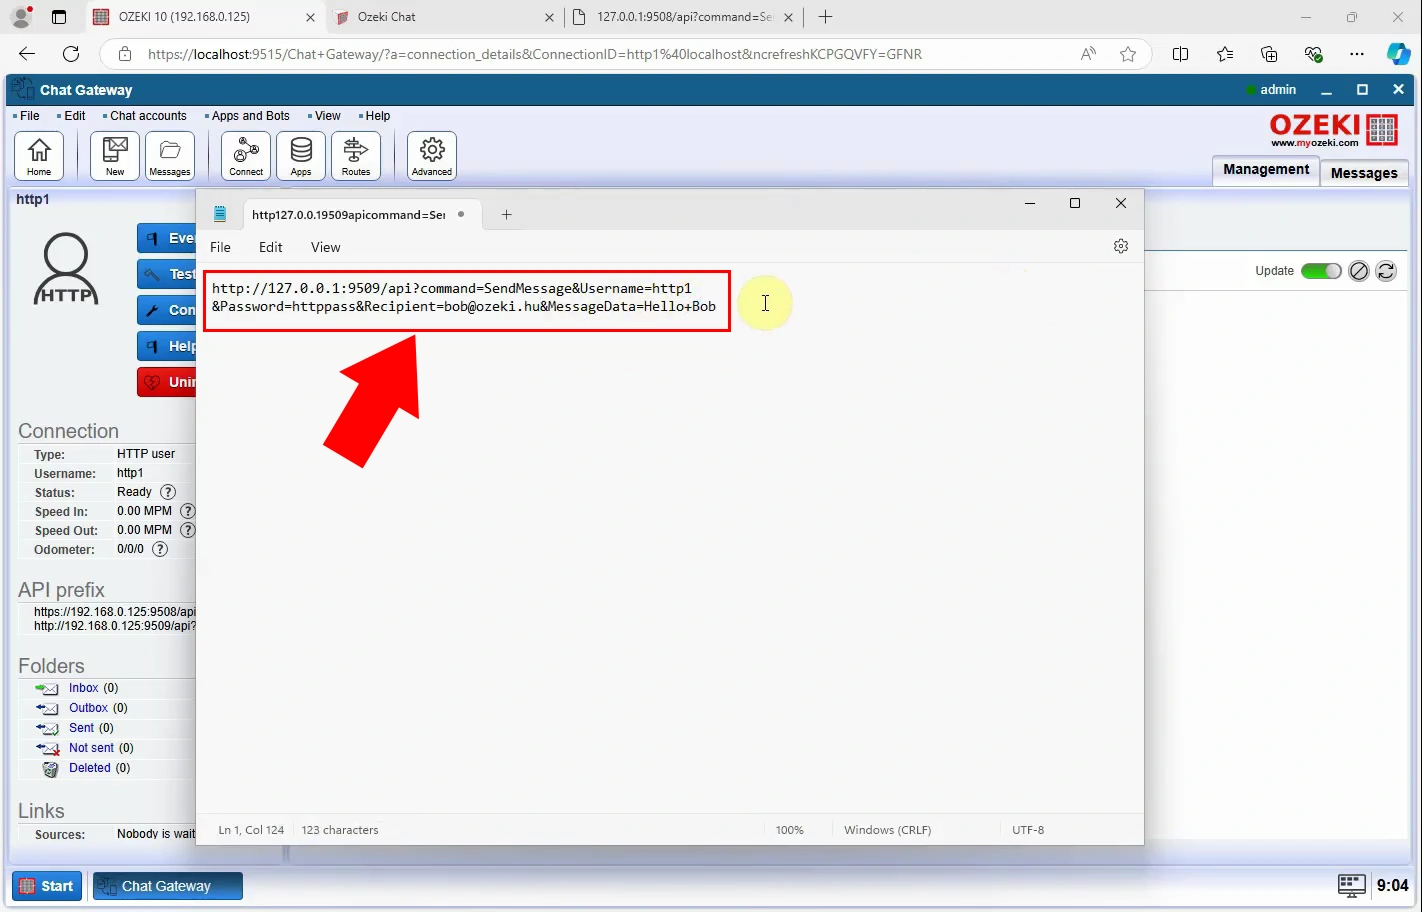Viewport: 1422px width, 912px height.
Task: Click the Configure button
Action: tap(167, 310)
